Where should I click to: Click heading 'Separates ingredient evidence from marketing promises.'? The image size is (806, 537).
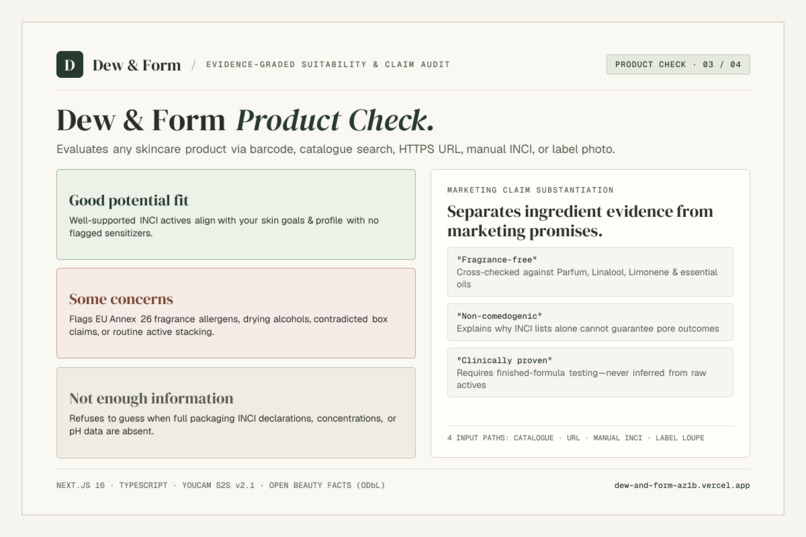[x=580, y=221]
